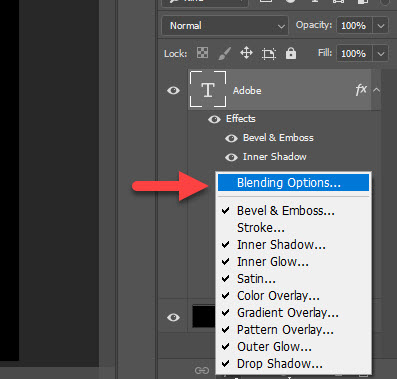Open the Fill slider dropdown arrow
397x379 pixels.
point(381,53)
